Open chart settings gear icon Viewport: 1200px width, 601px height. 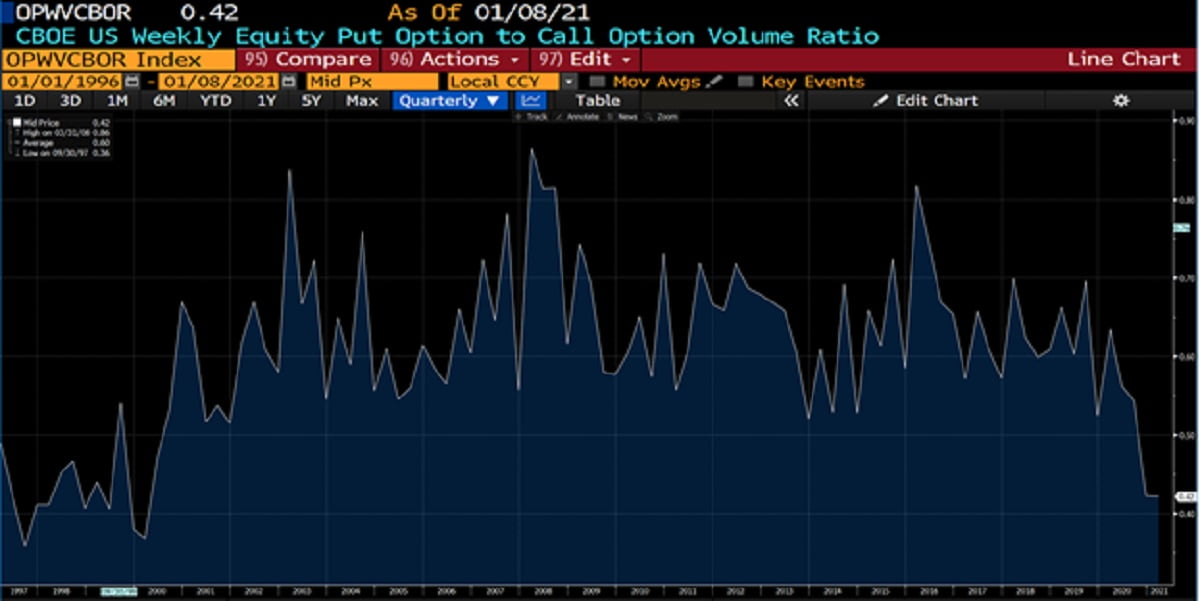coord(1121,100)
